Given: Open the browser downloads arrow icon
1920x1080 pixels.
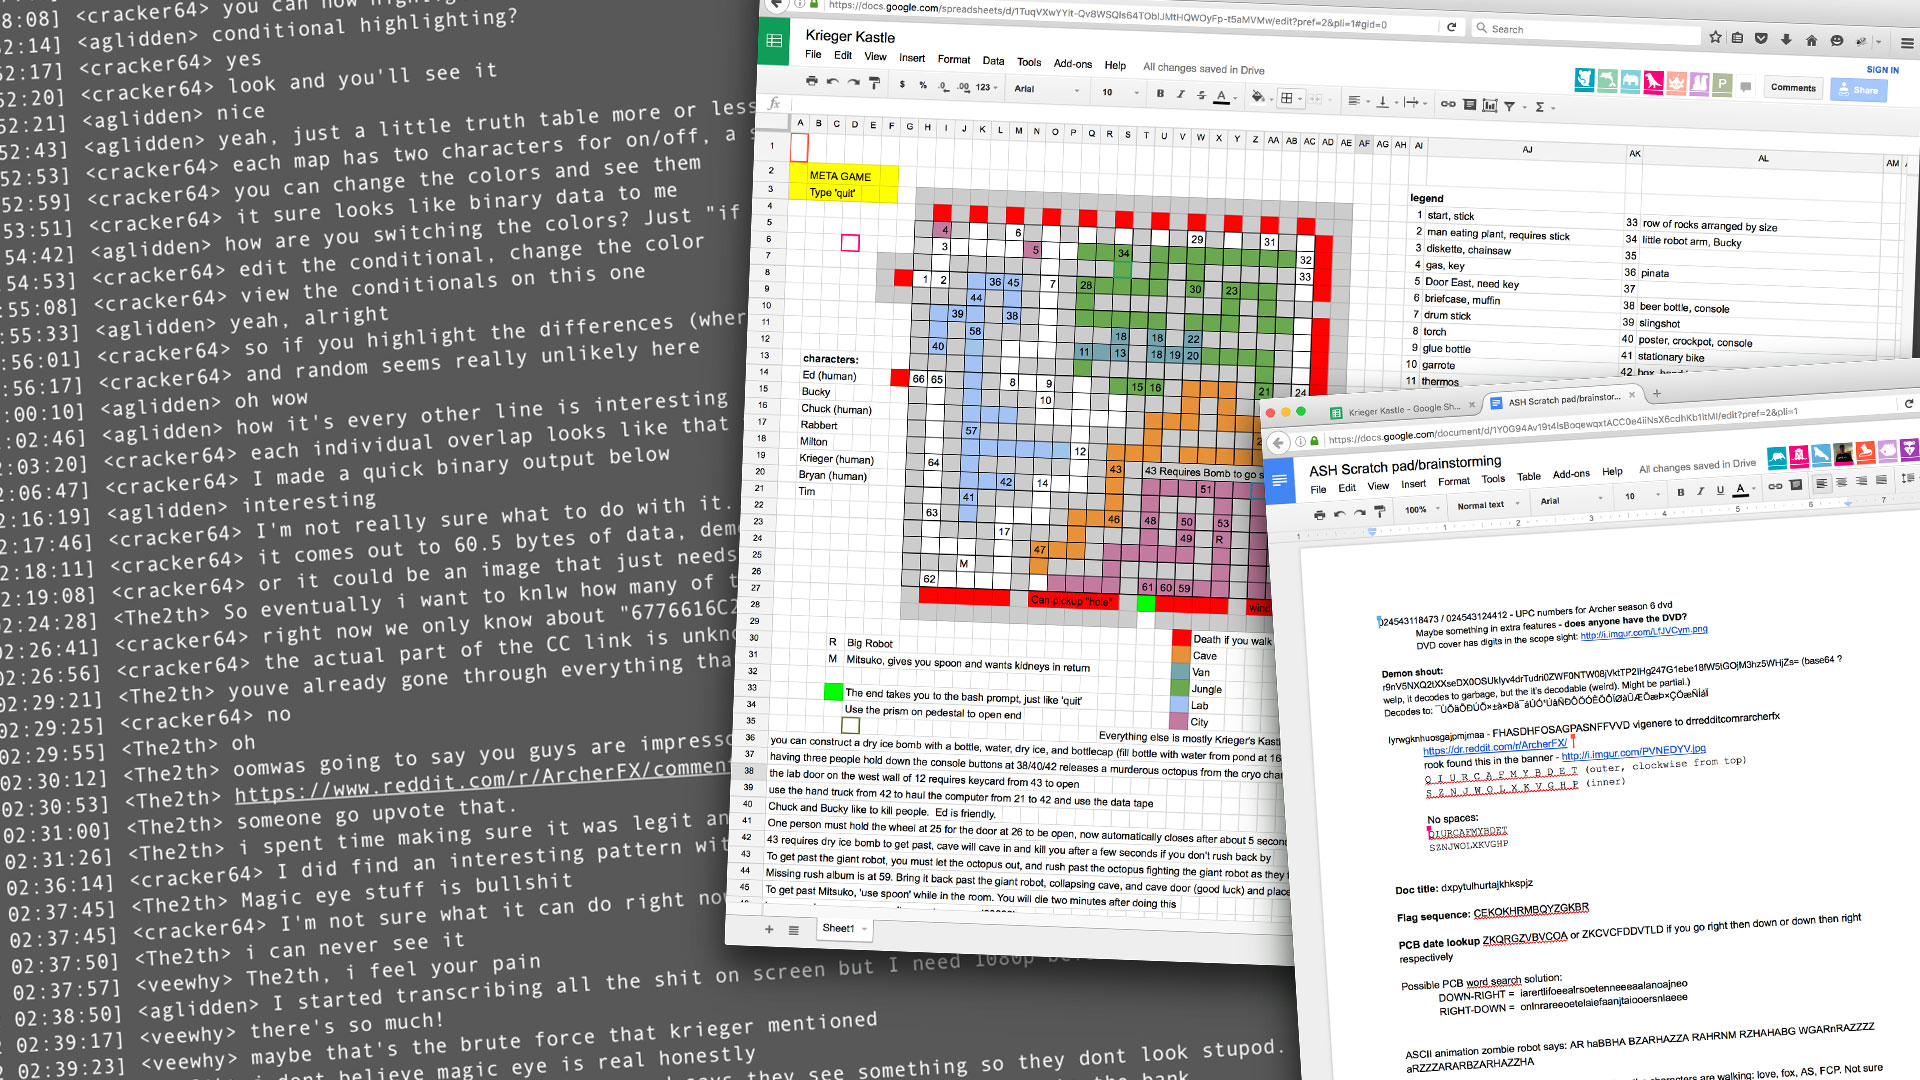Looking at the screenshot, I should pyautogui.click(x=1786, y=40).
